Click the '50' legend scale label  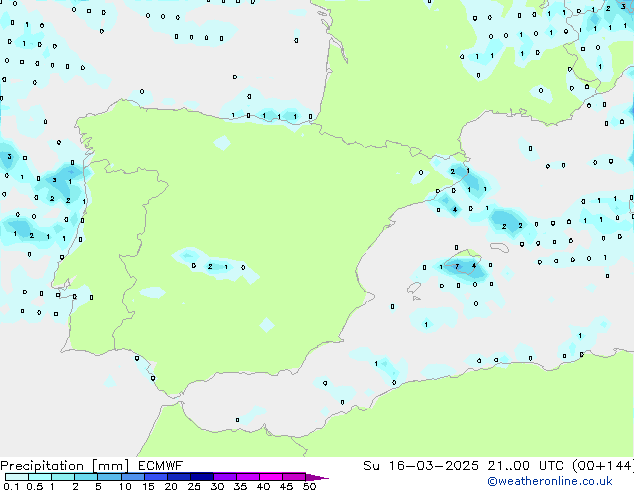pyautogui.click(x=309, y=486)
